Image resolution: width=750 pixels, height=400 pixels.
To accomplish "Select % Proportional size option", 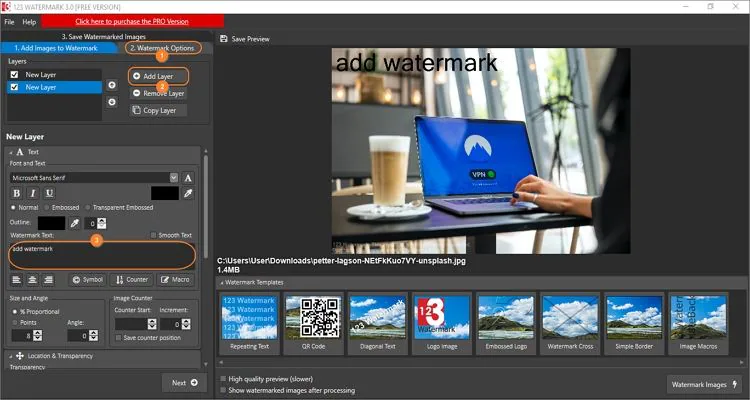I will [x=15, y=312].
